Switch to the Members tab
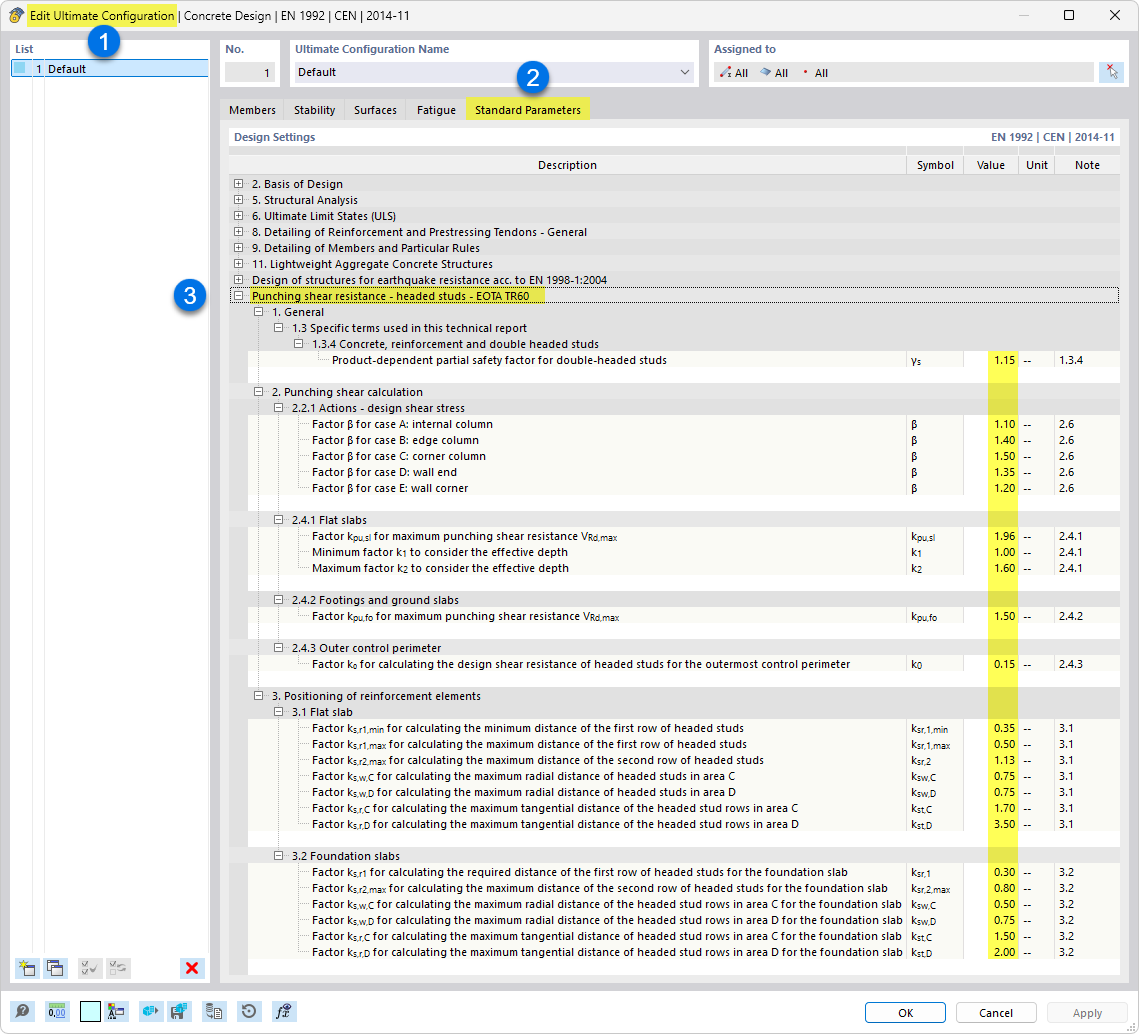The height and width of the screenshot is (1034, 1139). 252,110
